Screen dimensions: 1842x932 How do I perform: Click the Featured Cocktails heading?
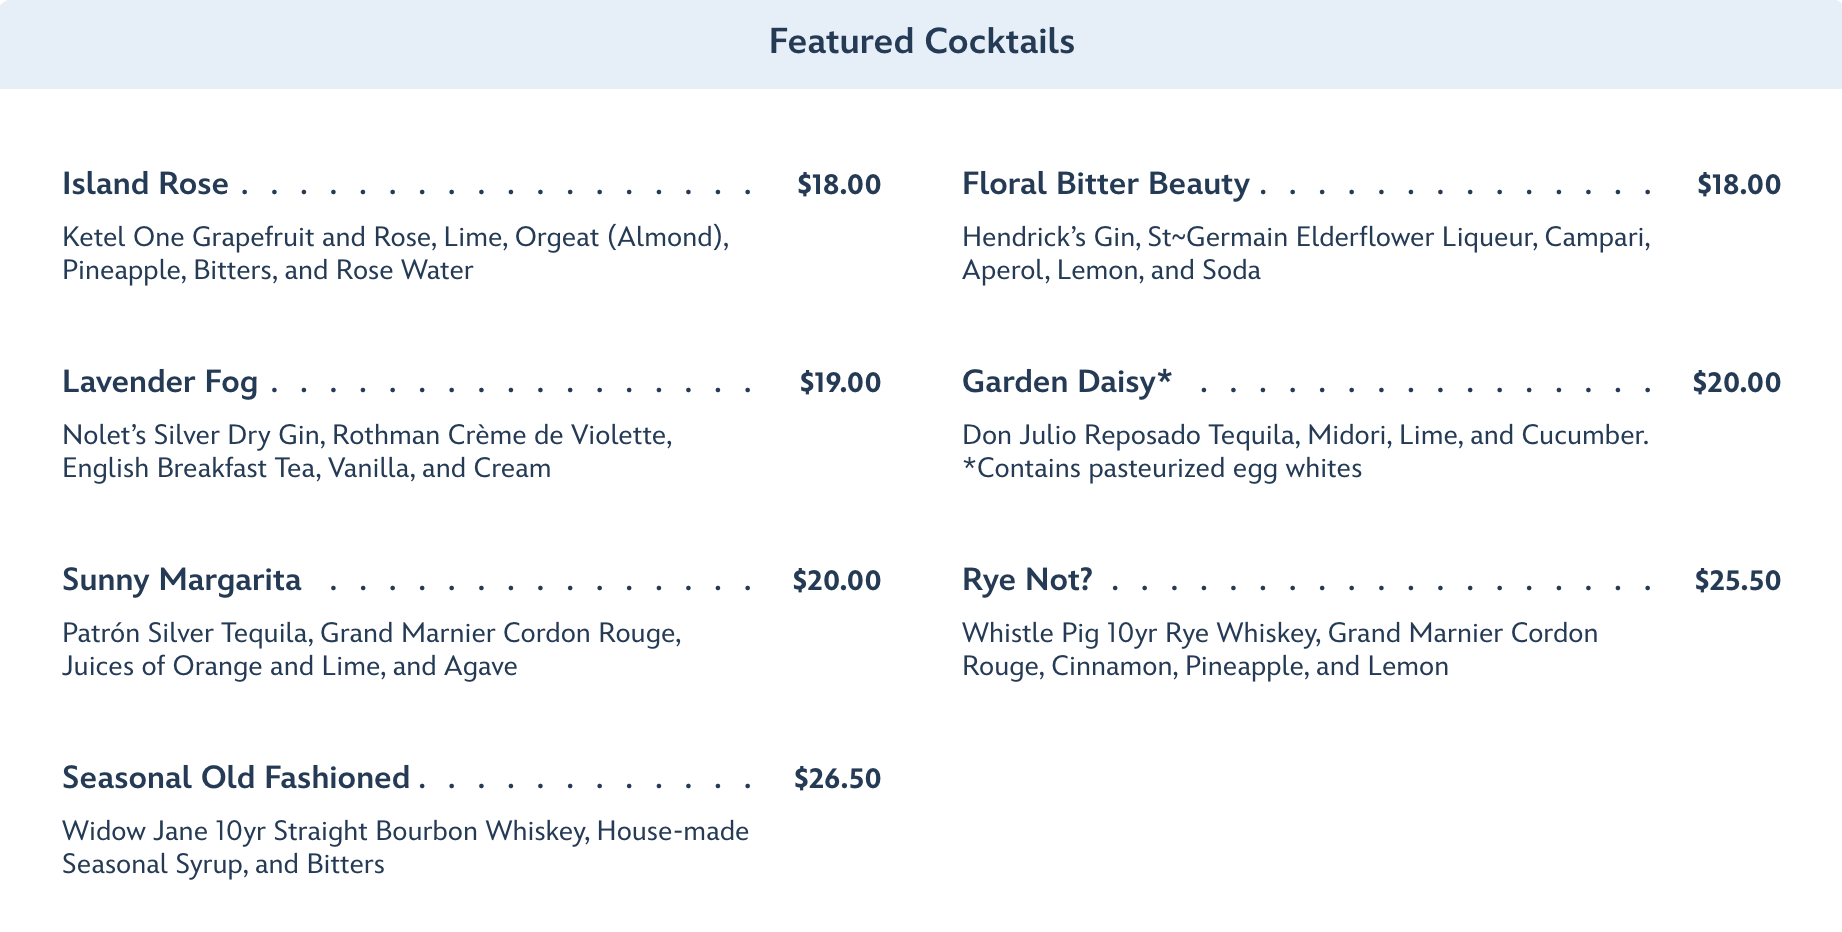[921, 42]
